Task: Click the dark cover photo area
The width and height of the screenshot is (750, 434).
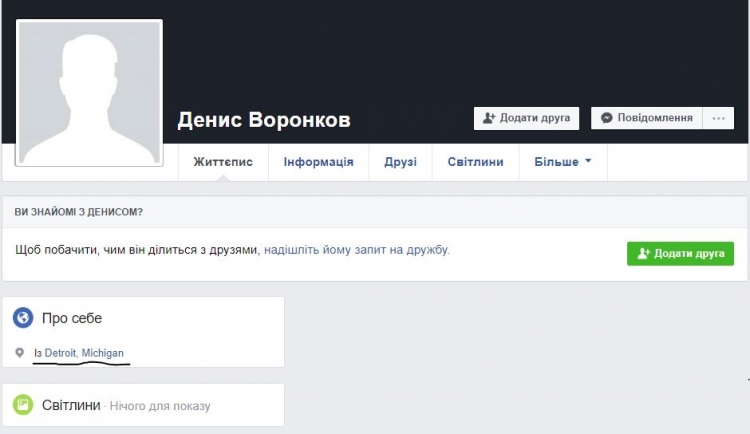Action: pos(450,50)
